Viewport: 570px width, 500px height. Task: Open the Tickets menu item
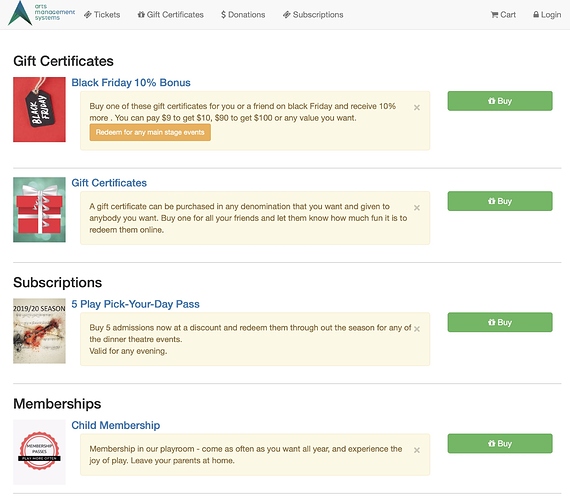pyautogui.click(x=102, y=15)
